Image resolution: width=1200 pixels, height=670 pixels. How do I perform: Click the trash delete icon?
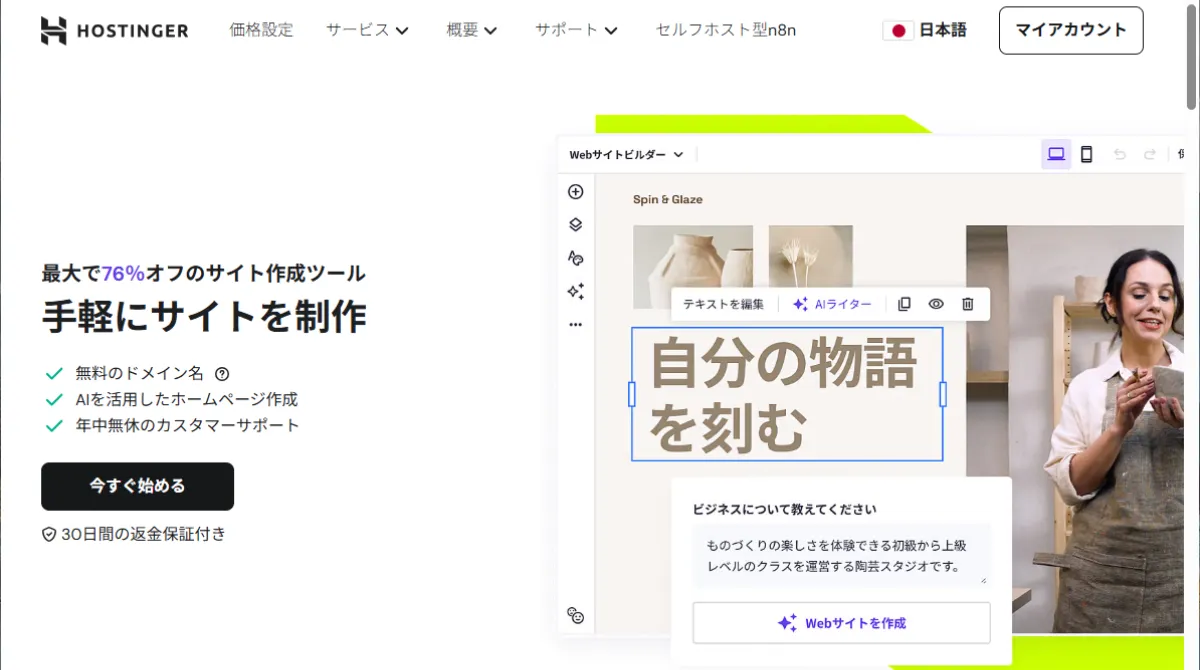967,304
